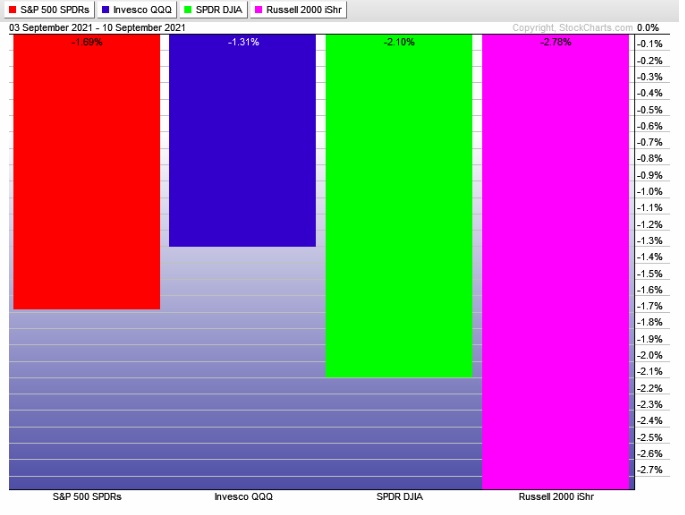Screen dimensions: 685x515
Task: Click the -1.5% axis tick label
Action: 650,274
